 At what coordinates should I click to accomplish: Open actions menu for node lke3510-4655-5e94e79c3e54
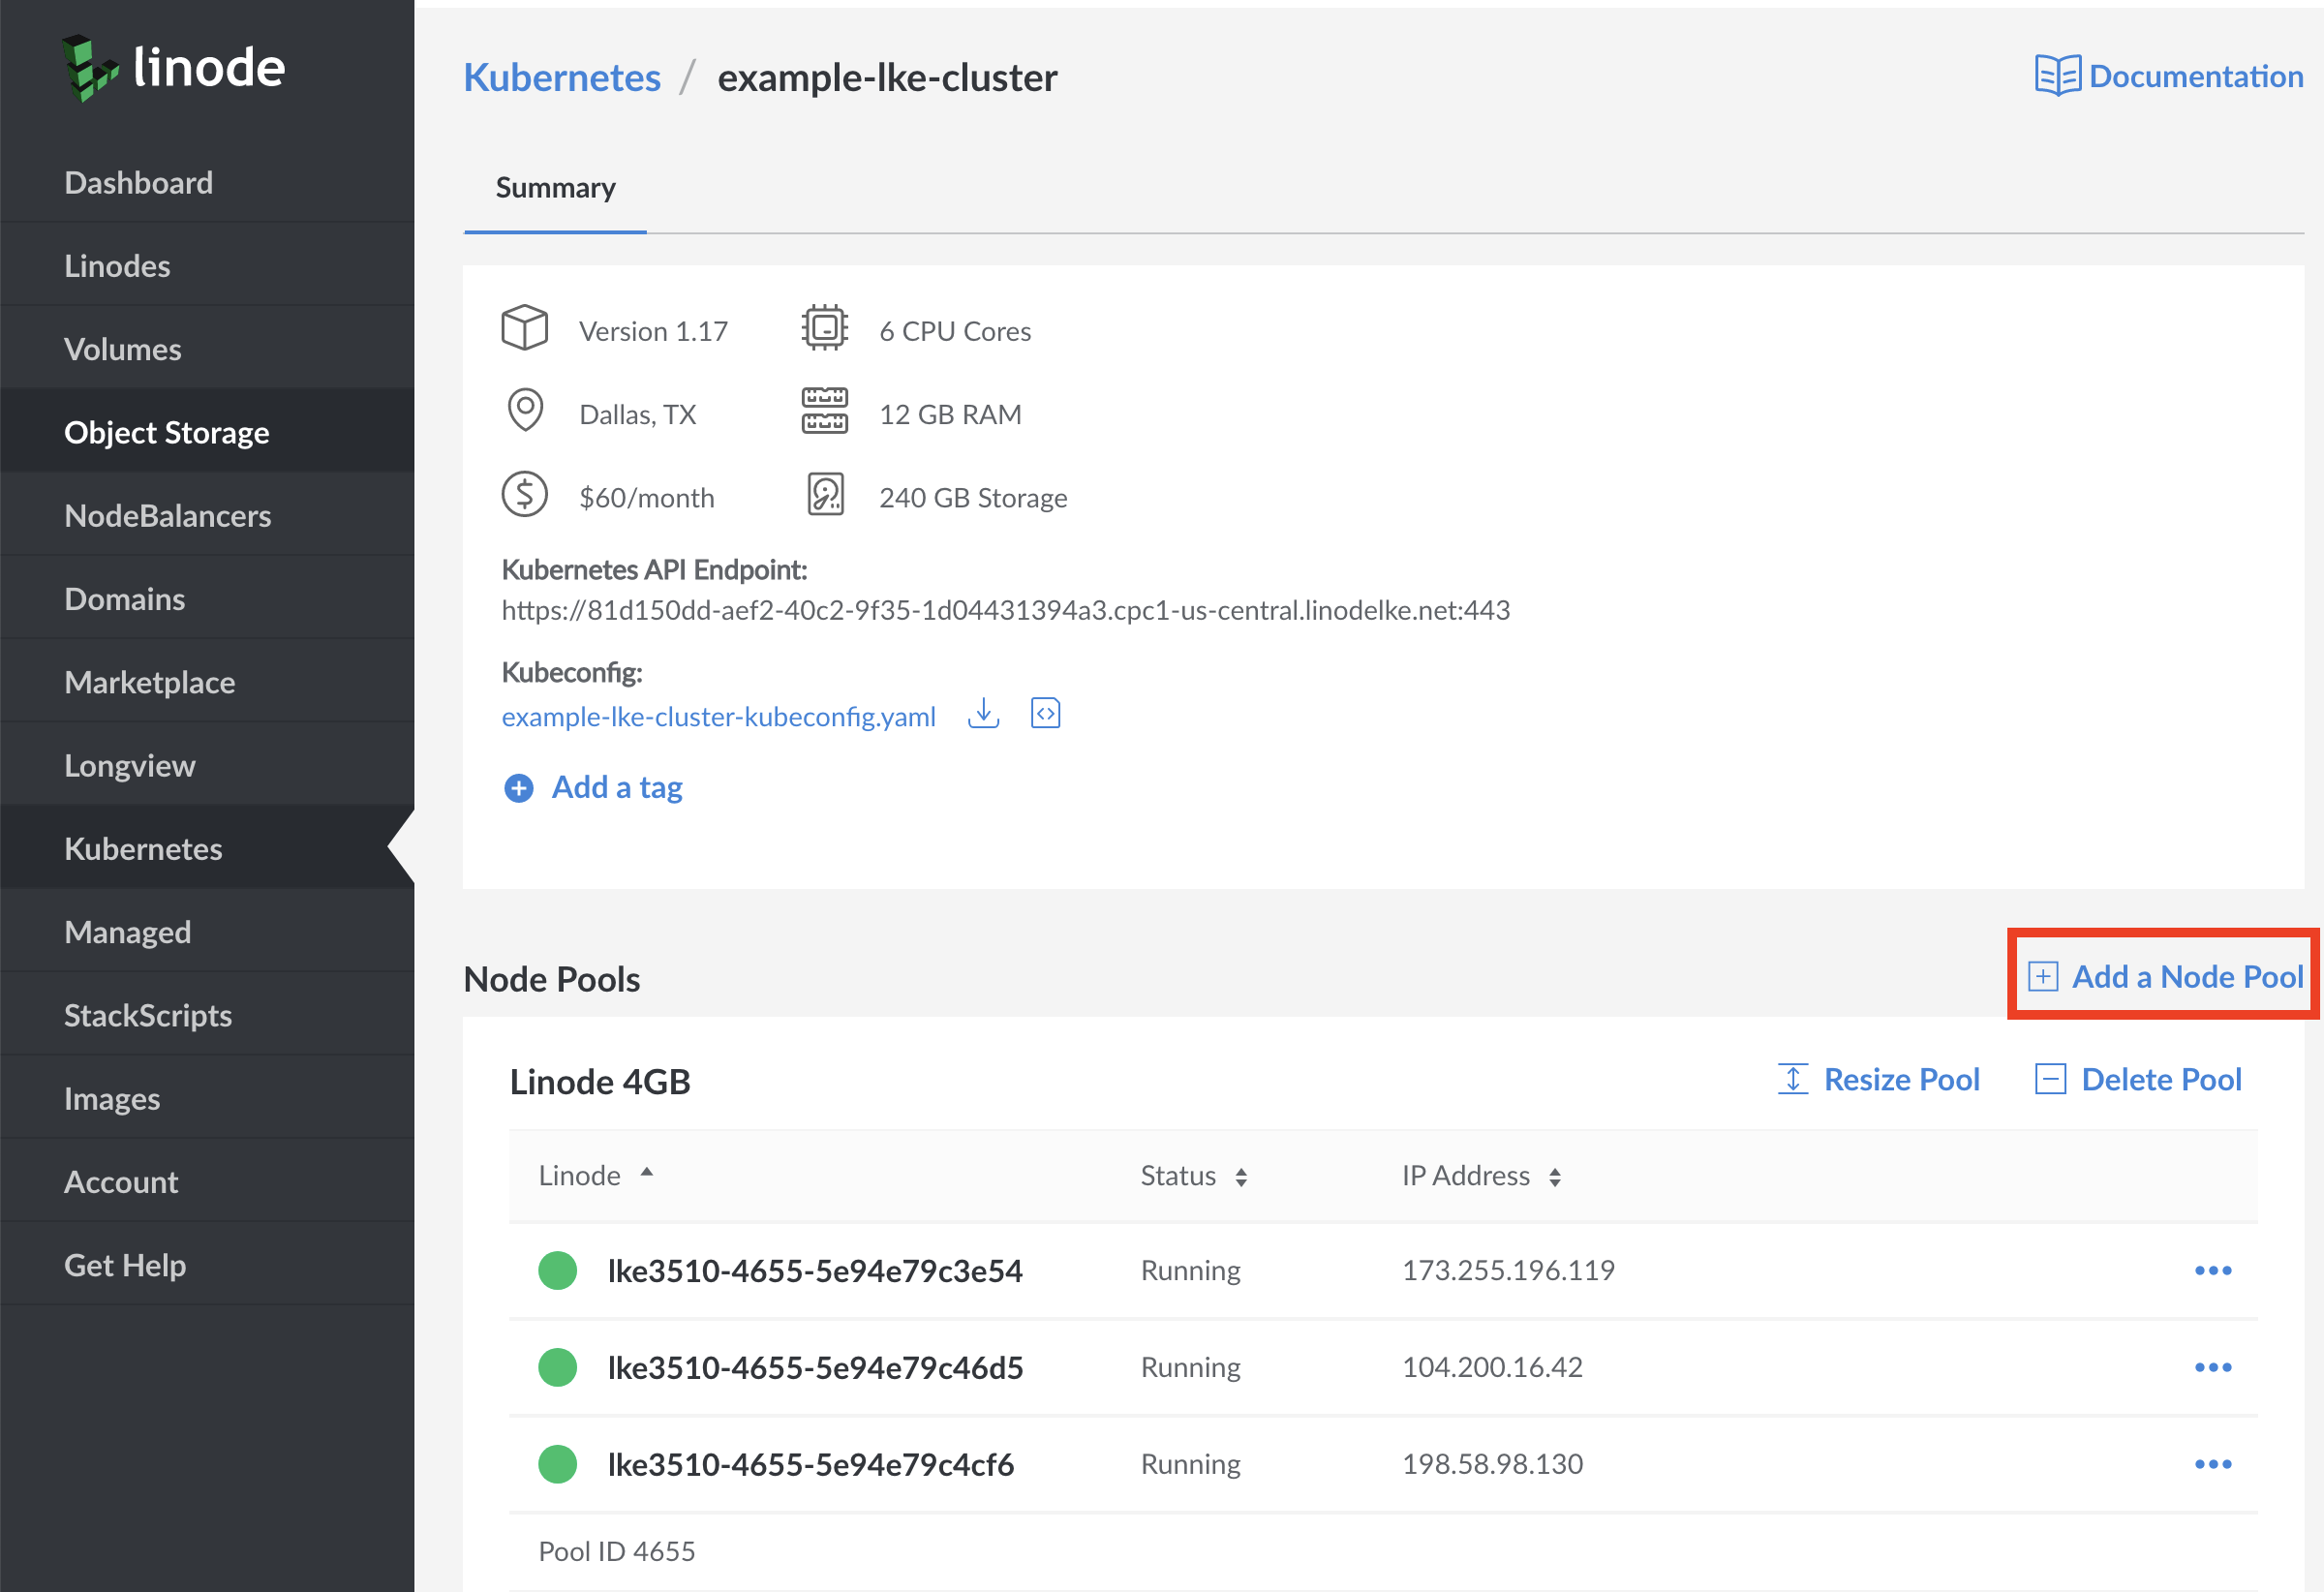click(x=2212, y=1271)
